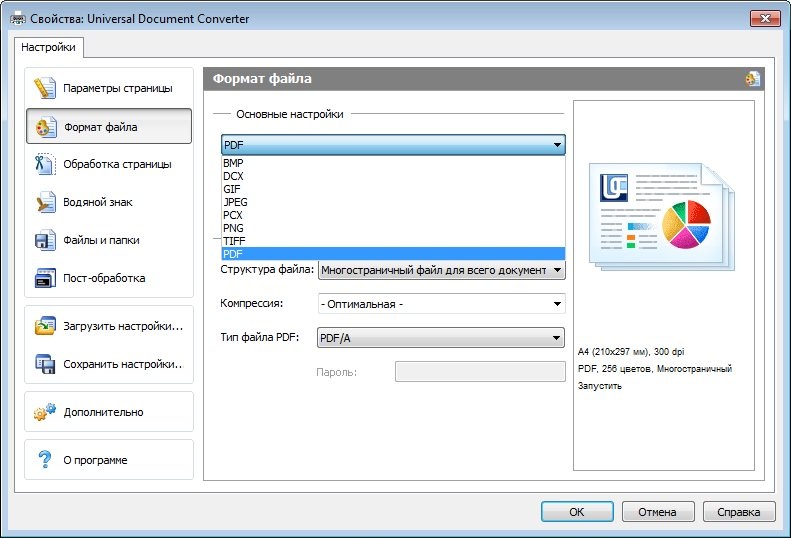Click the save icon for Сохранить настройки

45,364
